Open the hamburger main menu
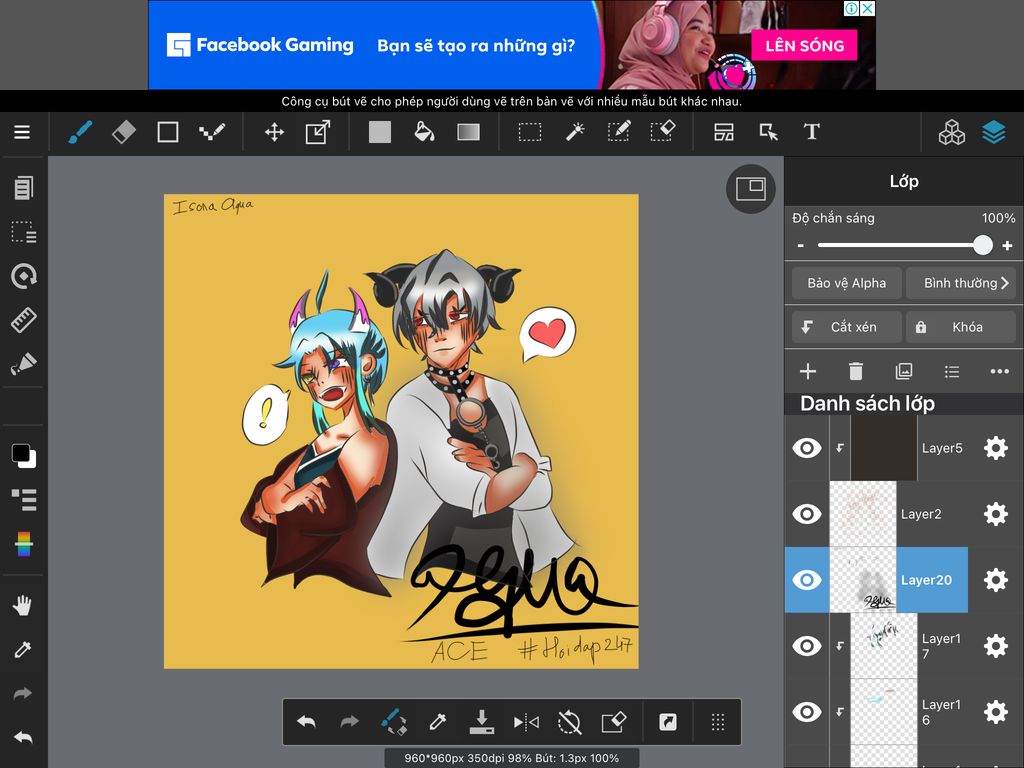The image size is (1024, 768). 22,132
